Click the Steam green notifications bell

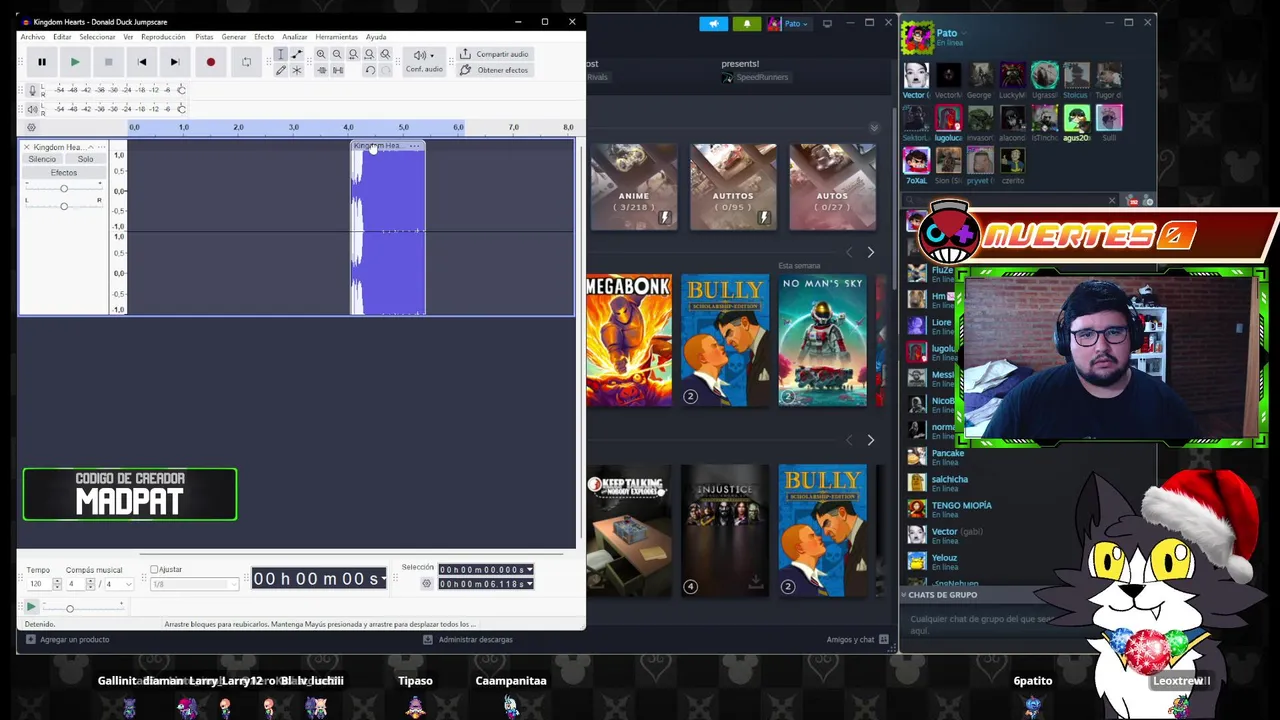pyautogui.click(x=746, y=24)
